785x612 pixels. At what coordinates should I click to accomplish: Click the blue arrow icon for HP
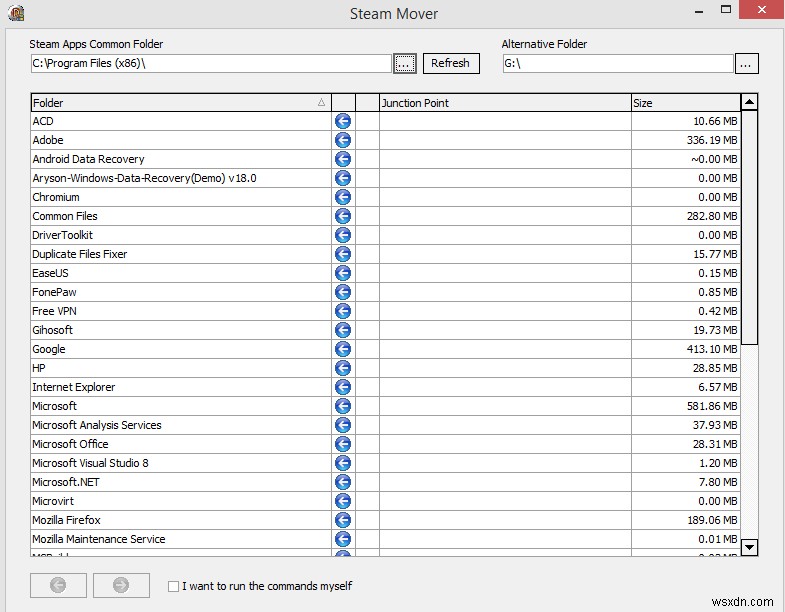pos(343,368)
